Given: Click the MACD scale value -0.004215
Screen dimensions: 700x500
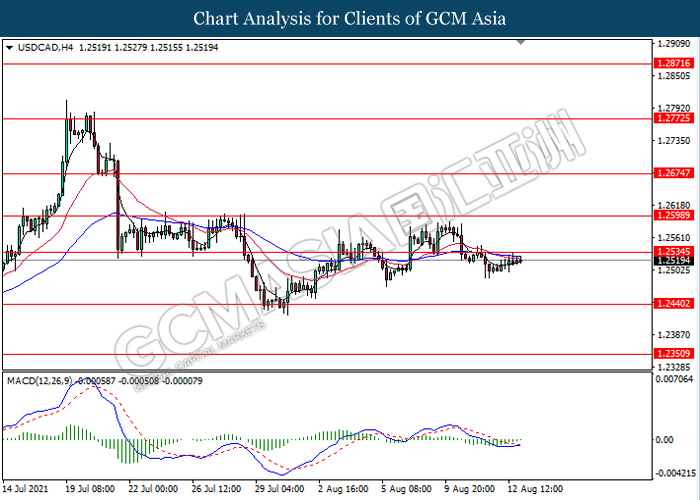Looking at the screenshot, I should point(675,473).
